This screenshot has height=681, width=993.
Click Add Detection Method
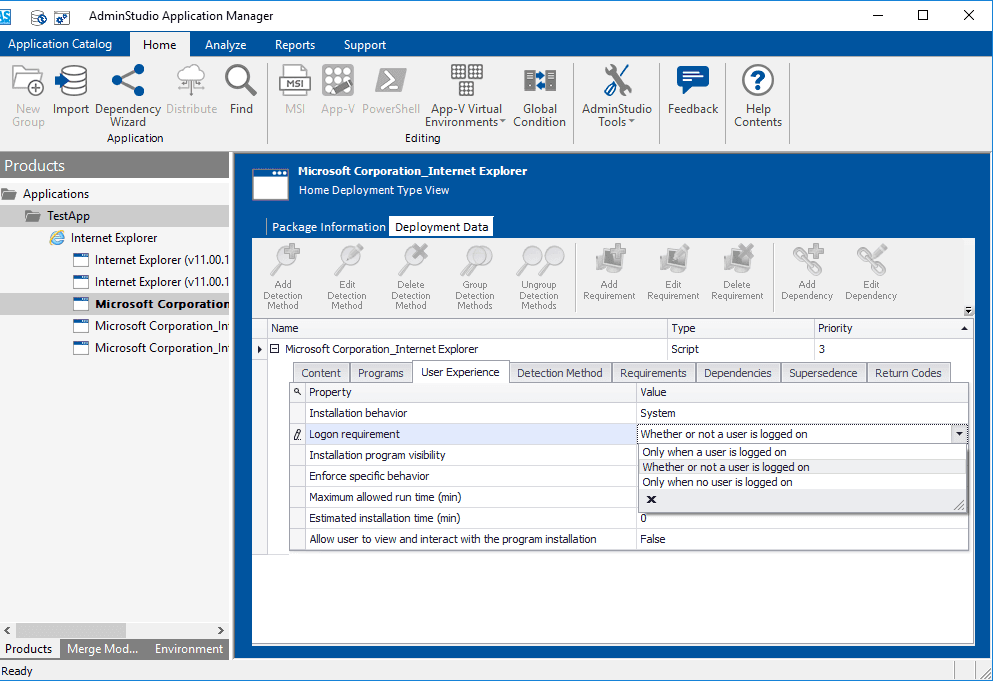tap(283, 277)
